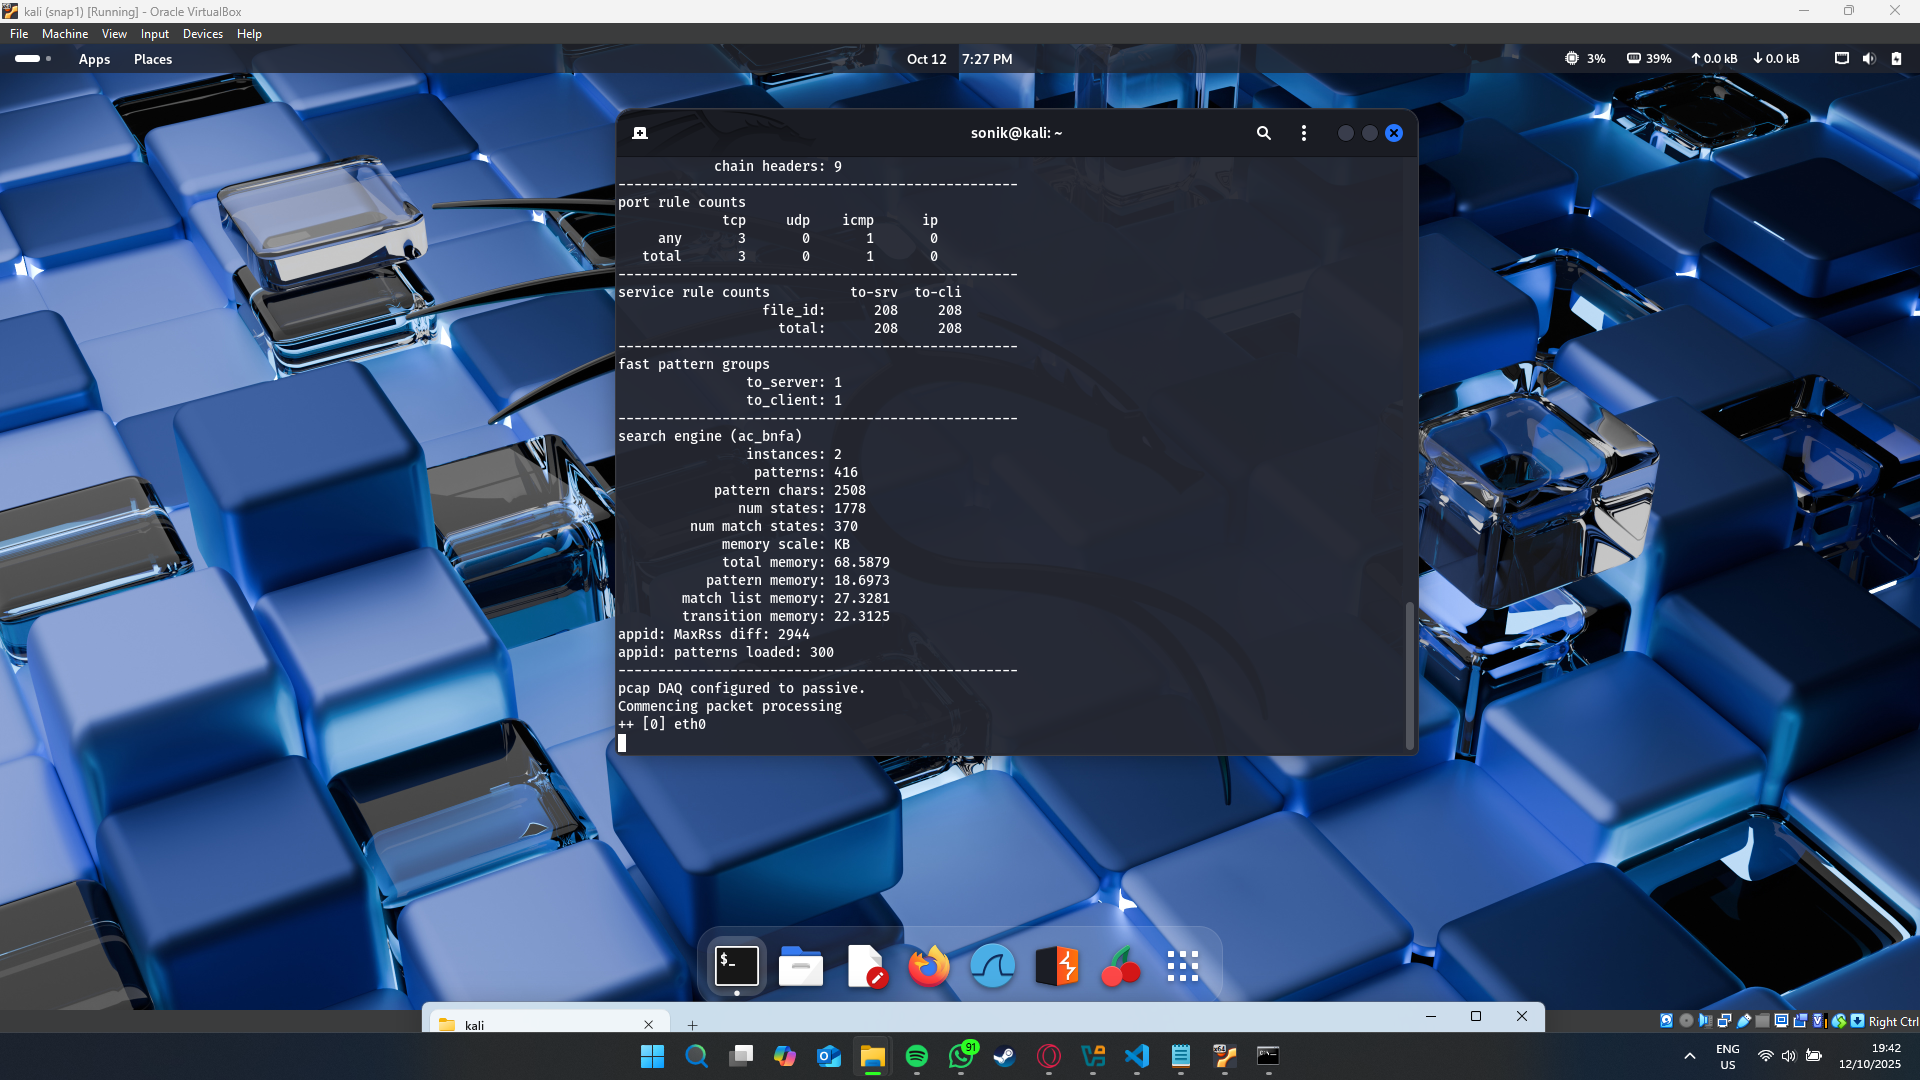The image size is (1920, 1080).
Task: Click the Right Ctrl host key label
Action: click(x=1893, y=1021)
